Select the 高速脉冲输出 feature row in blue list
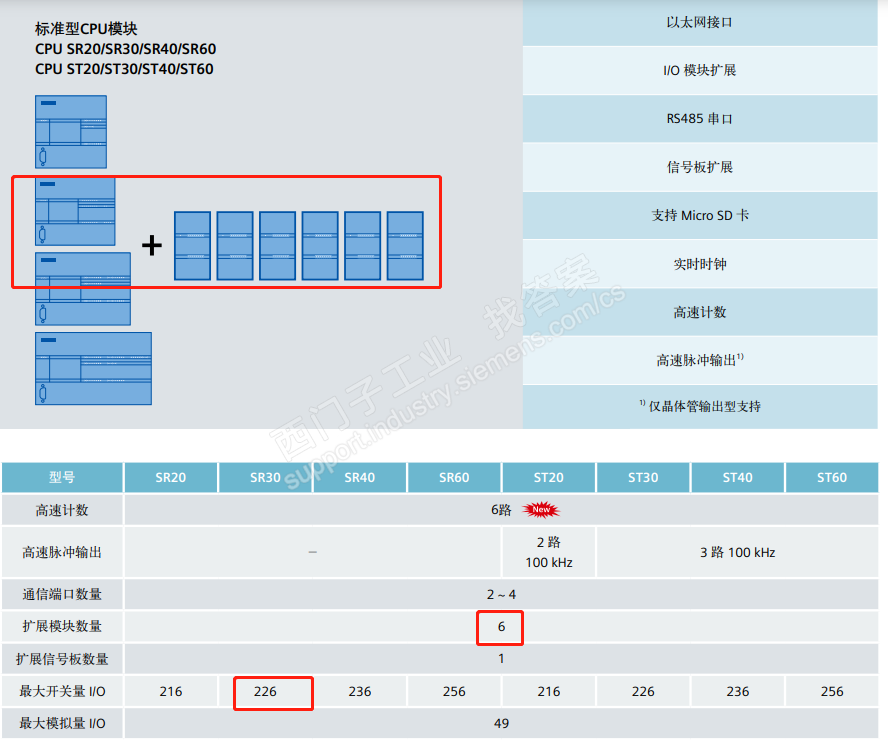 pos(700,360)
